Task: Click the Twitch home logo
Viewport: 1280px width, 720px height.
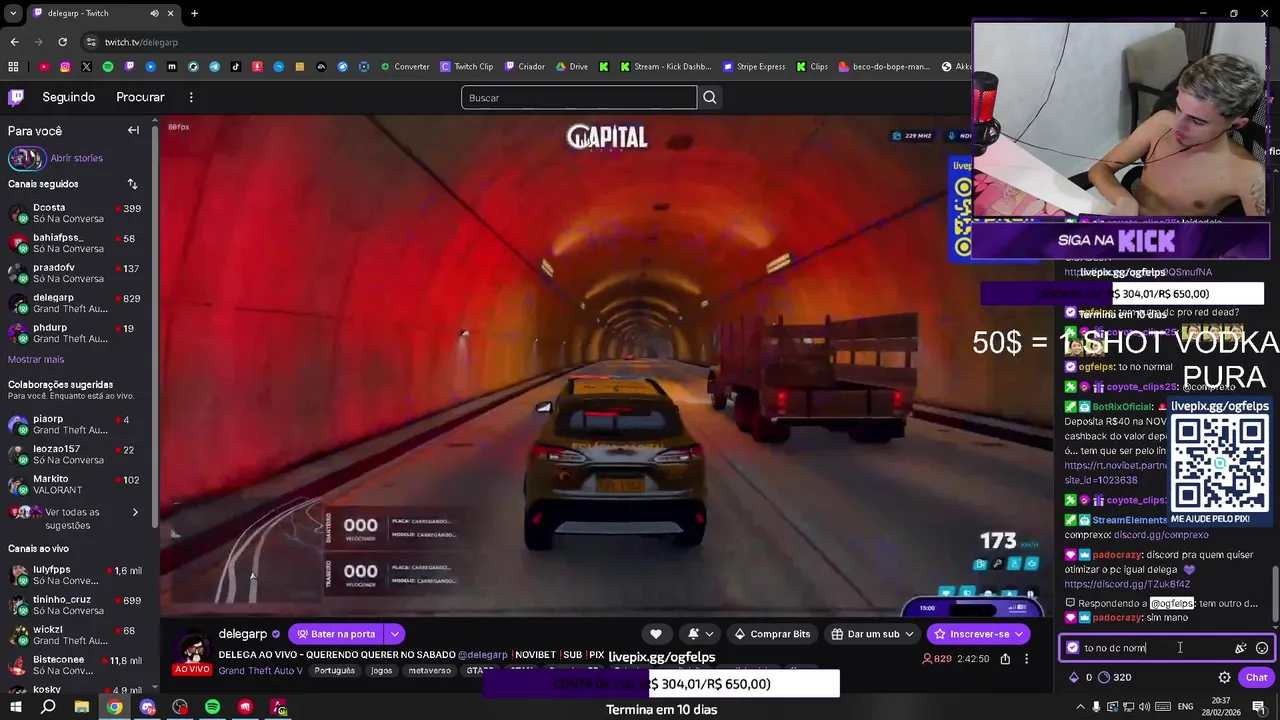Action: pyautogui.click(x=16, y=97)
